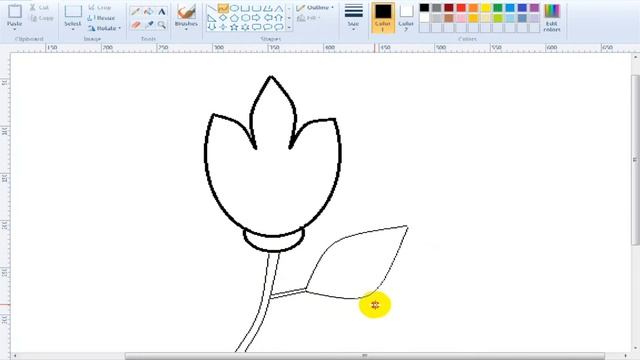Click the Crop button

pyautogui.click(x=100, y=7)
